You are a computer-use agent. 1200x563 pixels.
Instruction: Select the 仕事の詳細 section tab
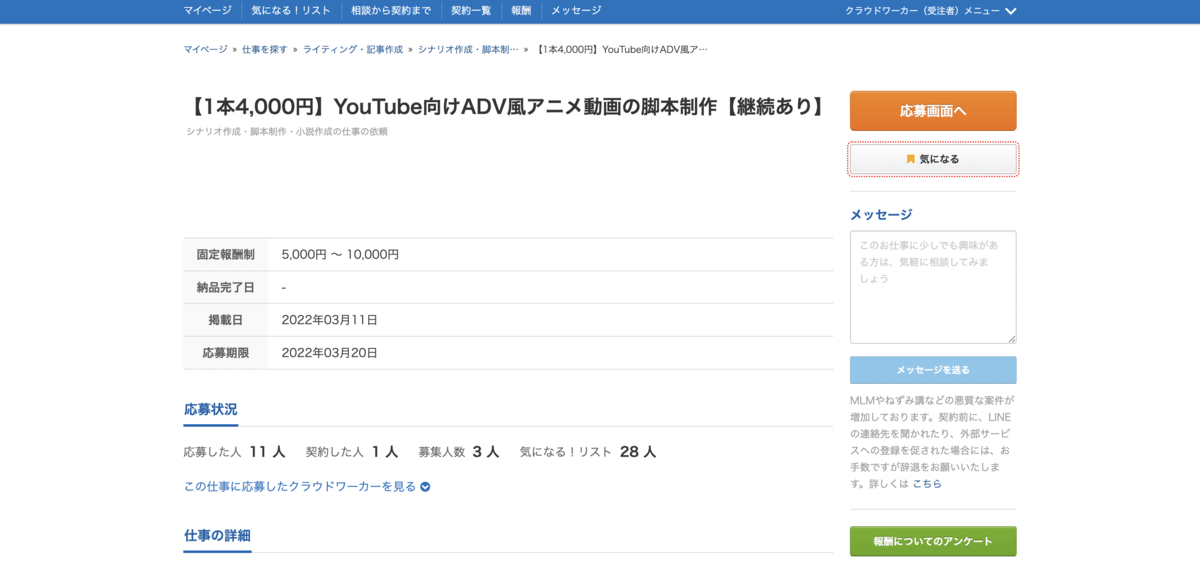click(217, 535)
